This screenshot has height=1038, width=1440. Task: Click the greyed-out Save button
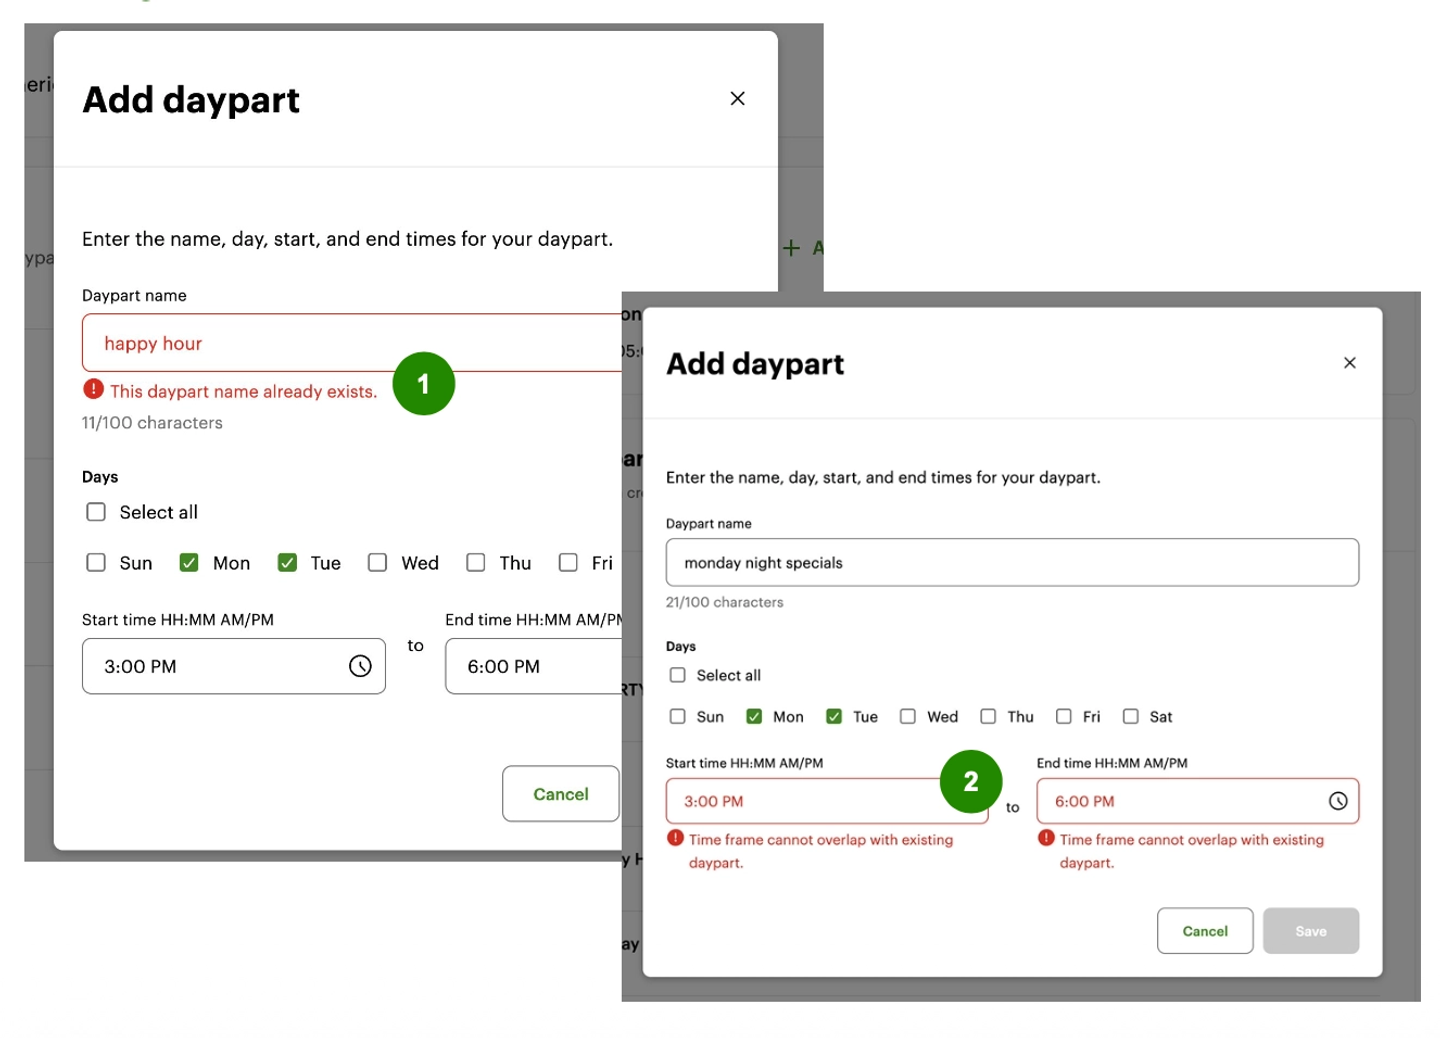click(1311, 931)
